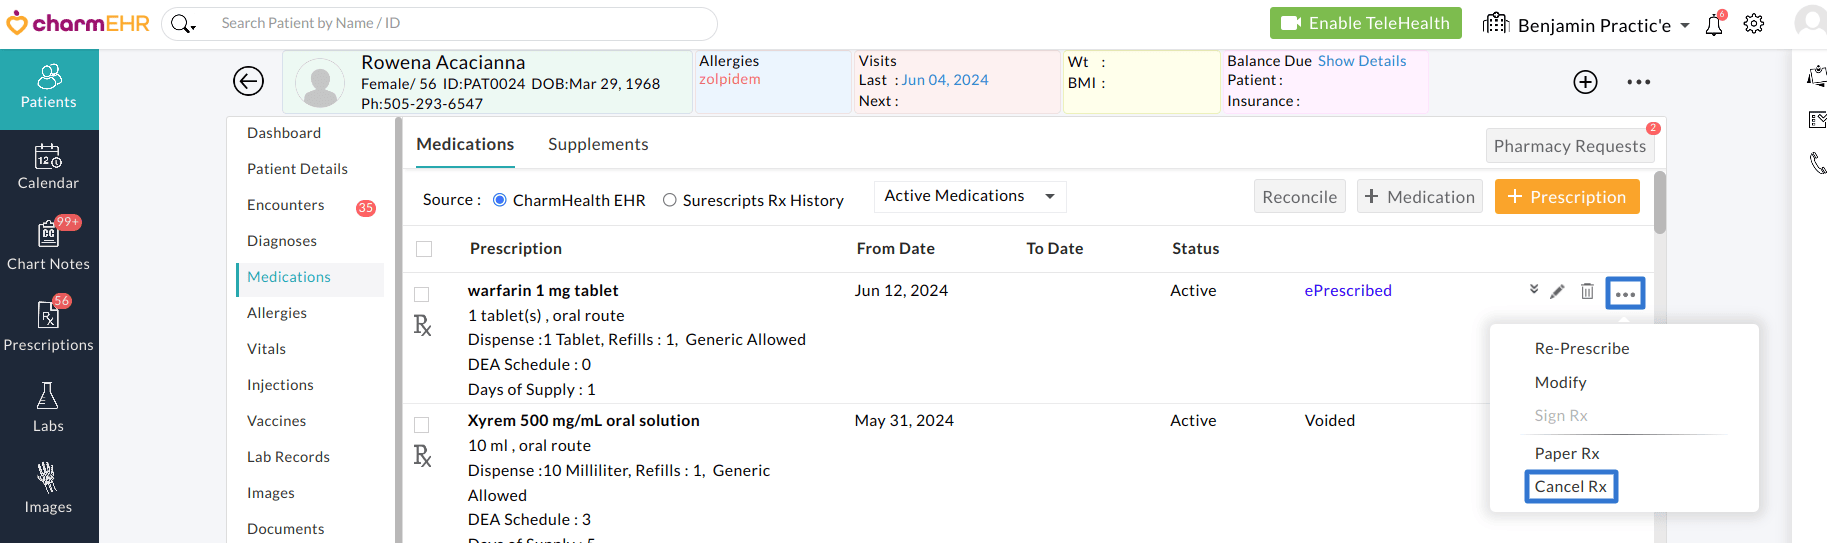This screenshot has width=1827, height=543.
Task: Click the orange + Prescription button
Action: [x=1567, y=197]
